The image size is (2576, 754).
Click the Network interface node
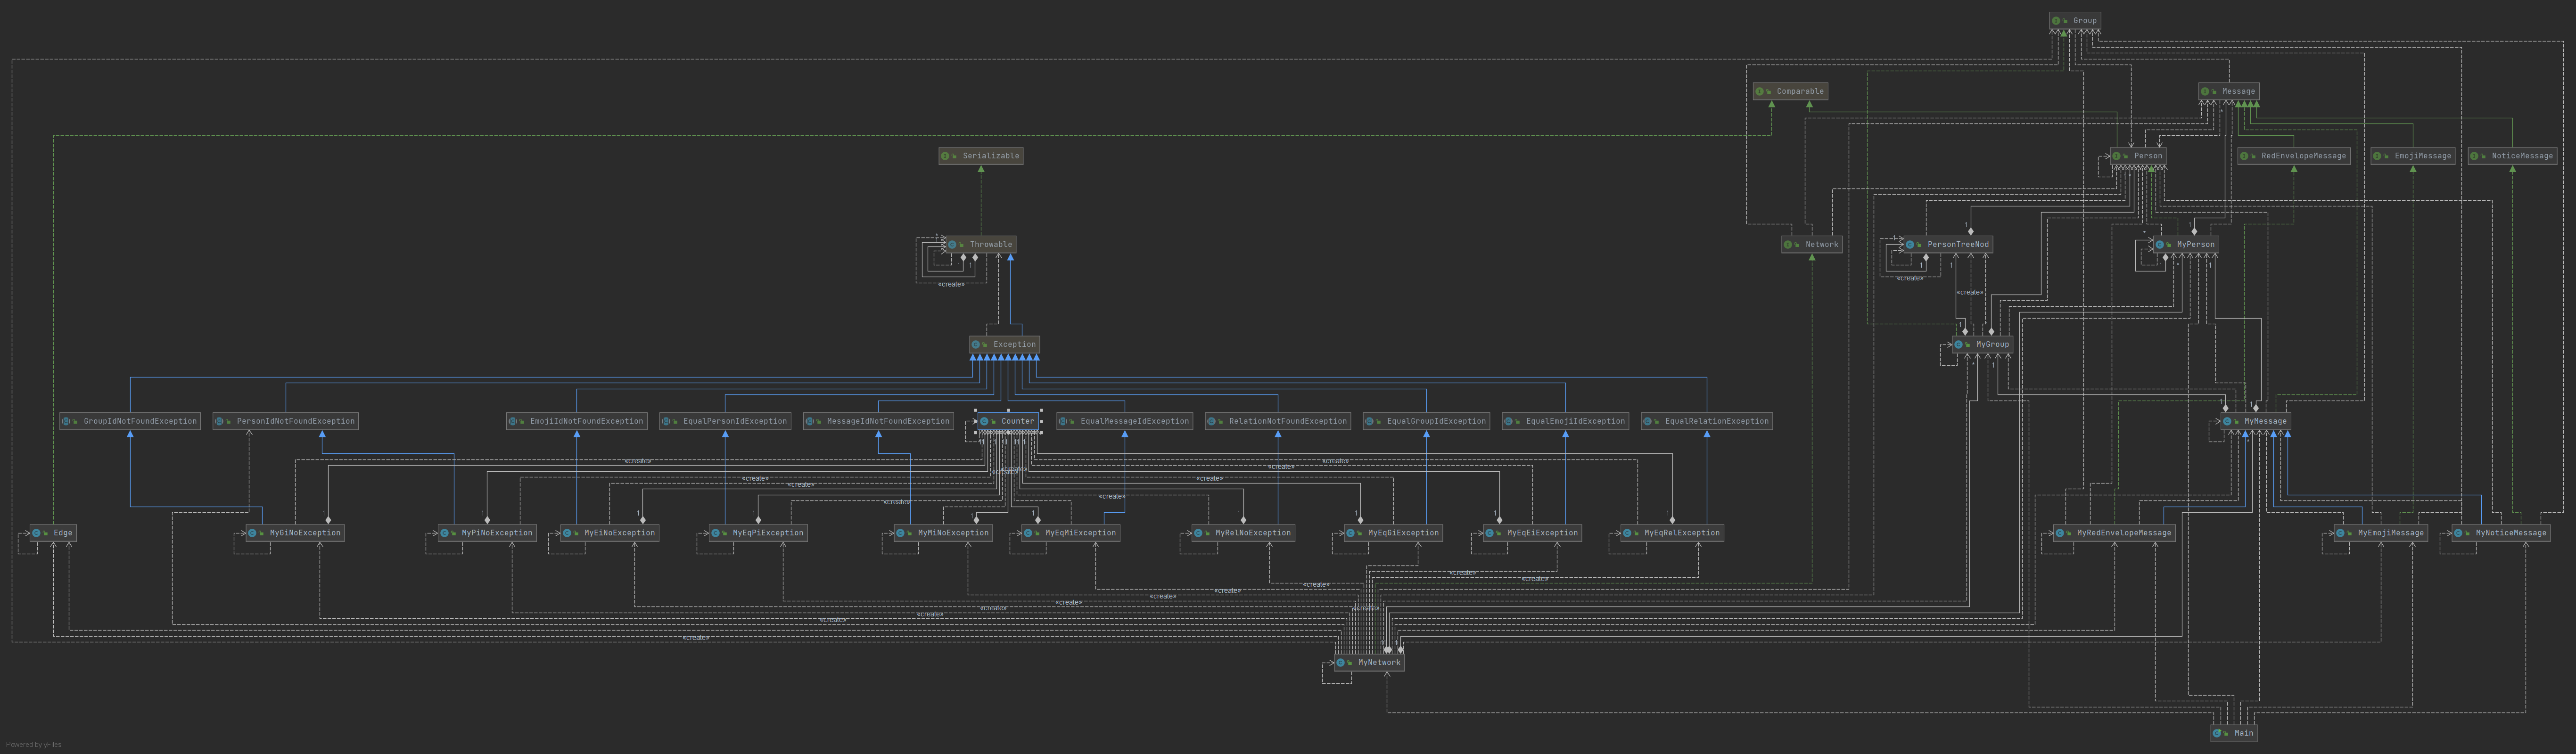click(x=1811, y=244)
